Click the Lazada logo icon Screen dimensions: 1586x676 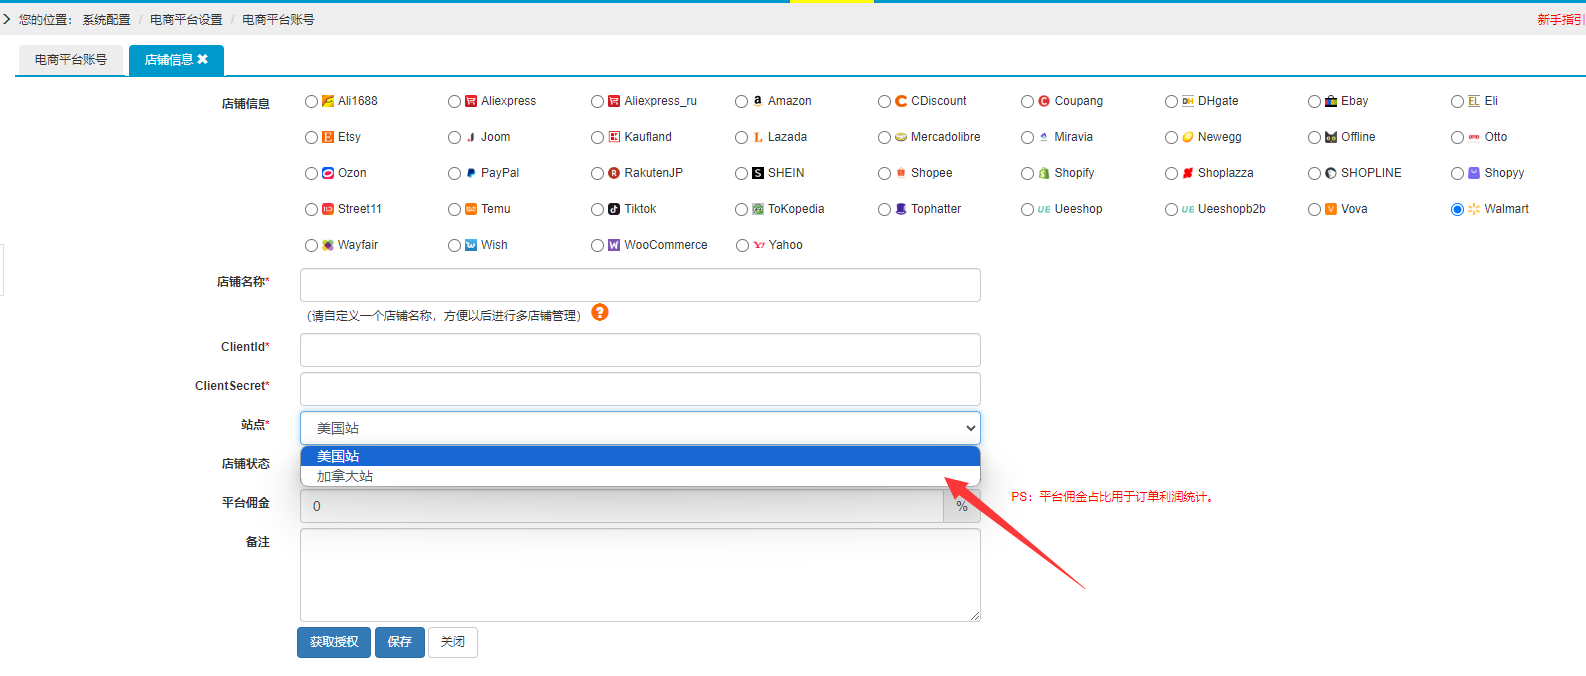[758, 137]
